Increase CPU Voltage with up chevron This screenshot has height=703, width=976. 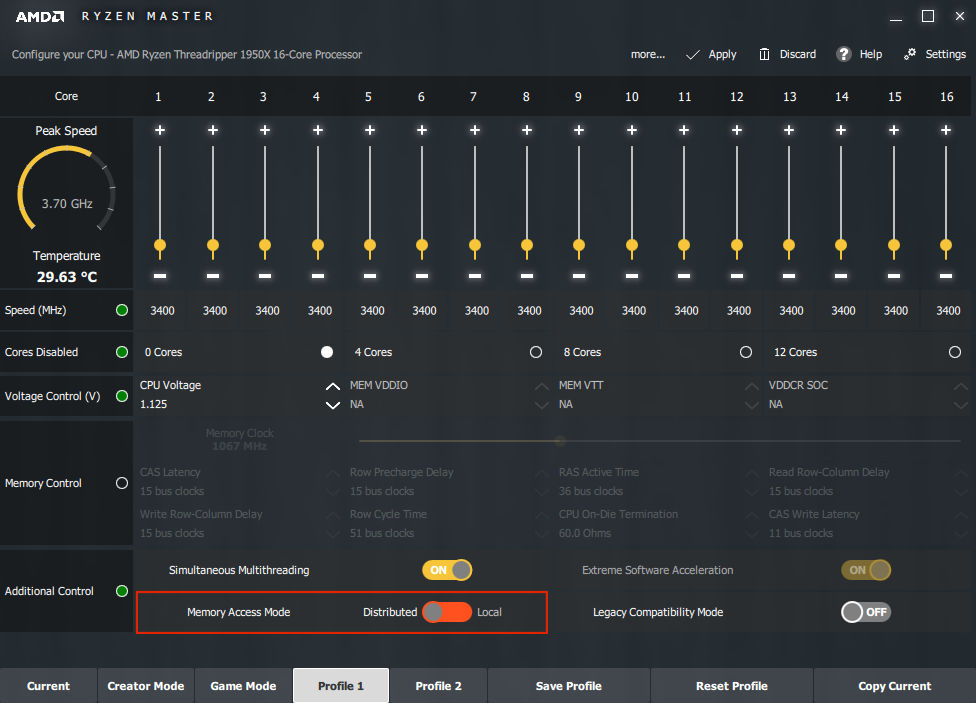pos(333,387)
